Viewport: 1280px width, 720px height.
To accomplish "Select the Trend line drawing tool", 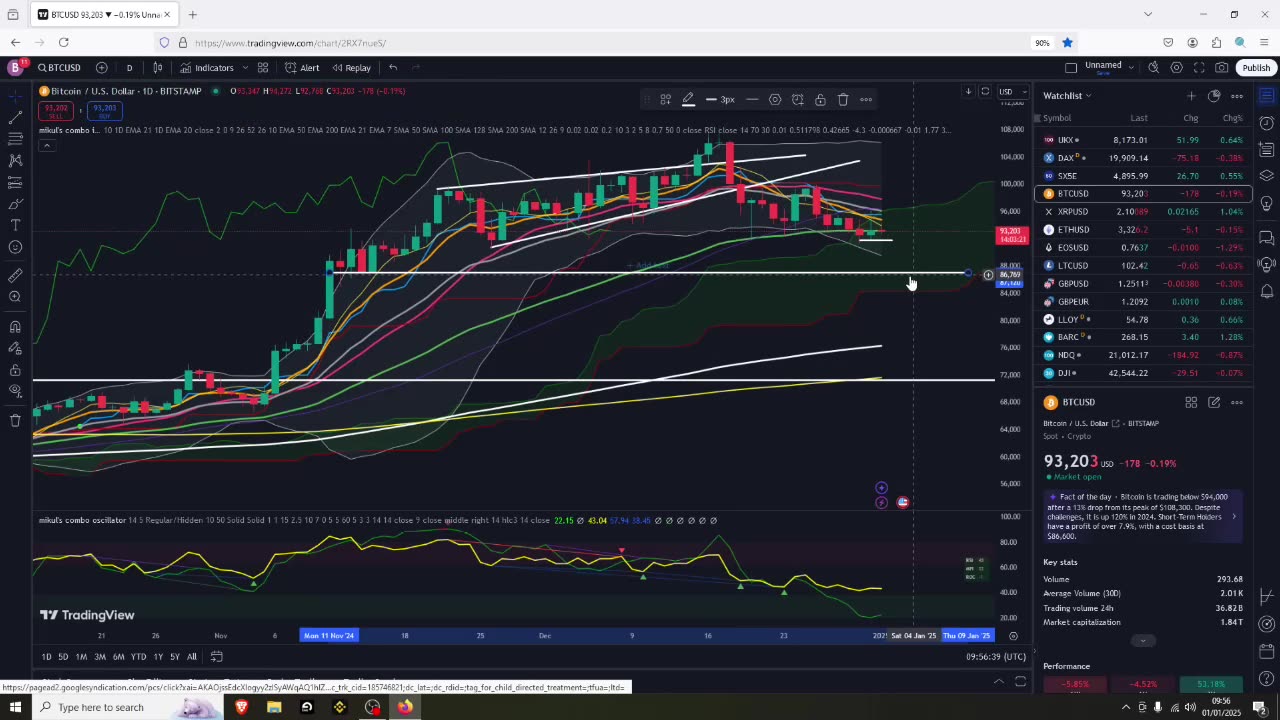I will coord(15,117).
